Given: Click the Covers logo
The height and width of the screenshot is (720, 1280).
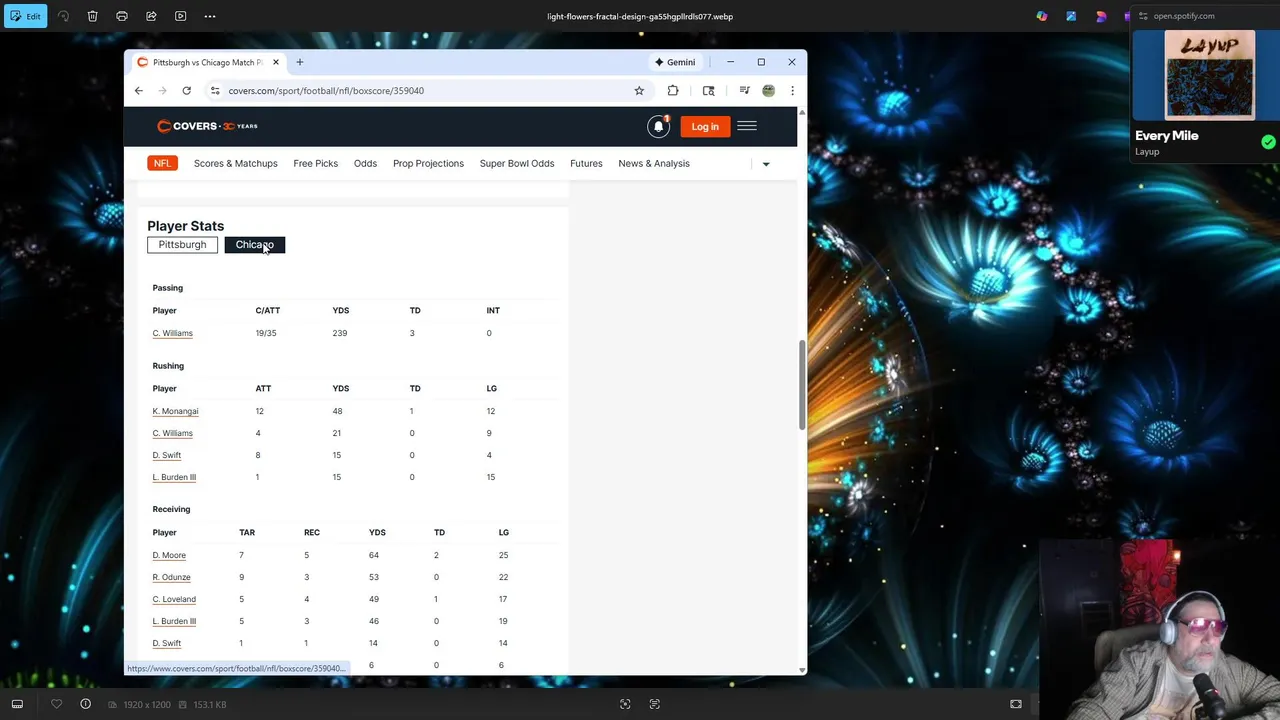Looking at the screenshot, I should [207, 126].
